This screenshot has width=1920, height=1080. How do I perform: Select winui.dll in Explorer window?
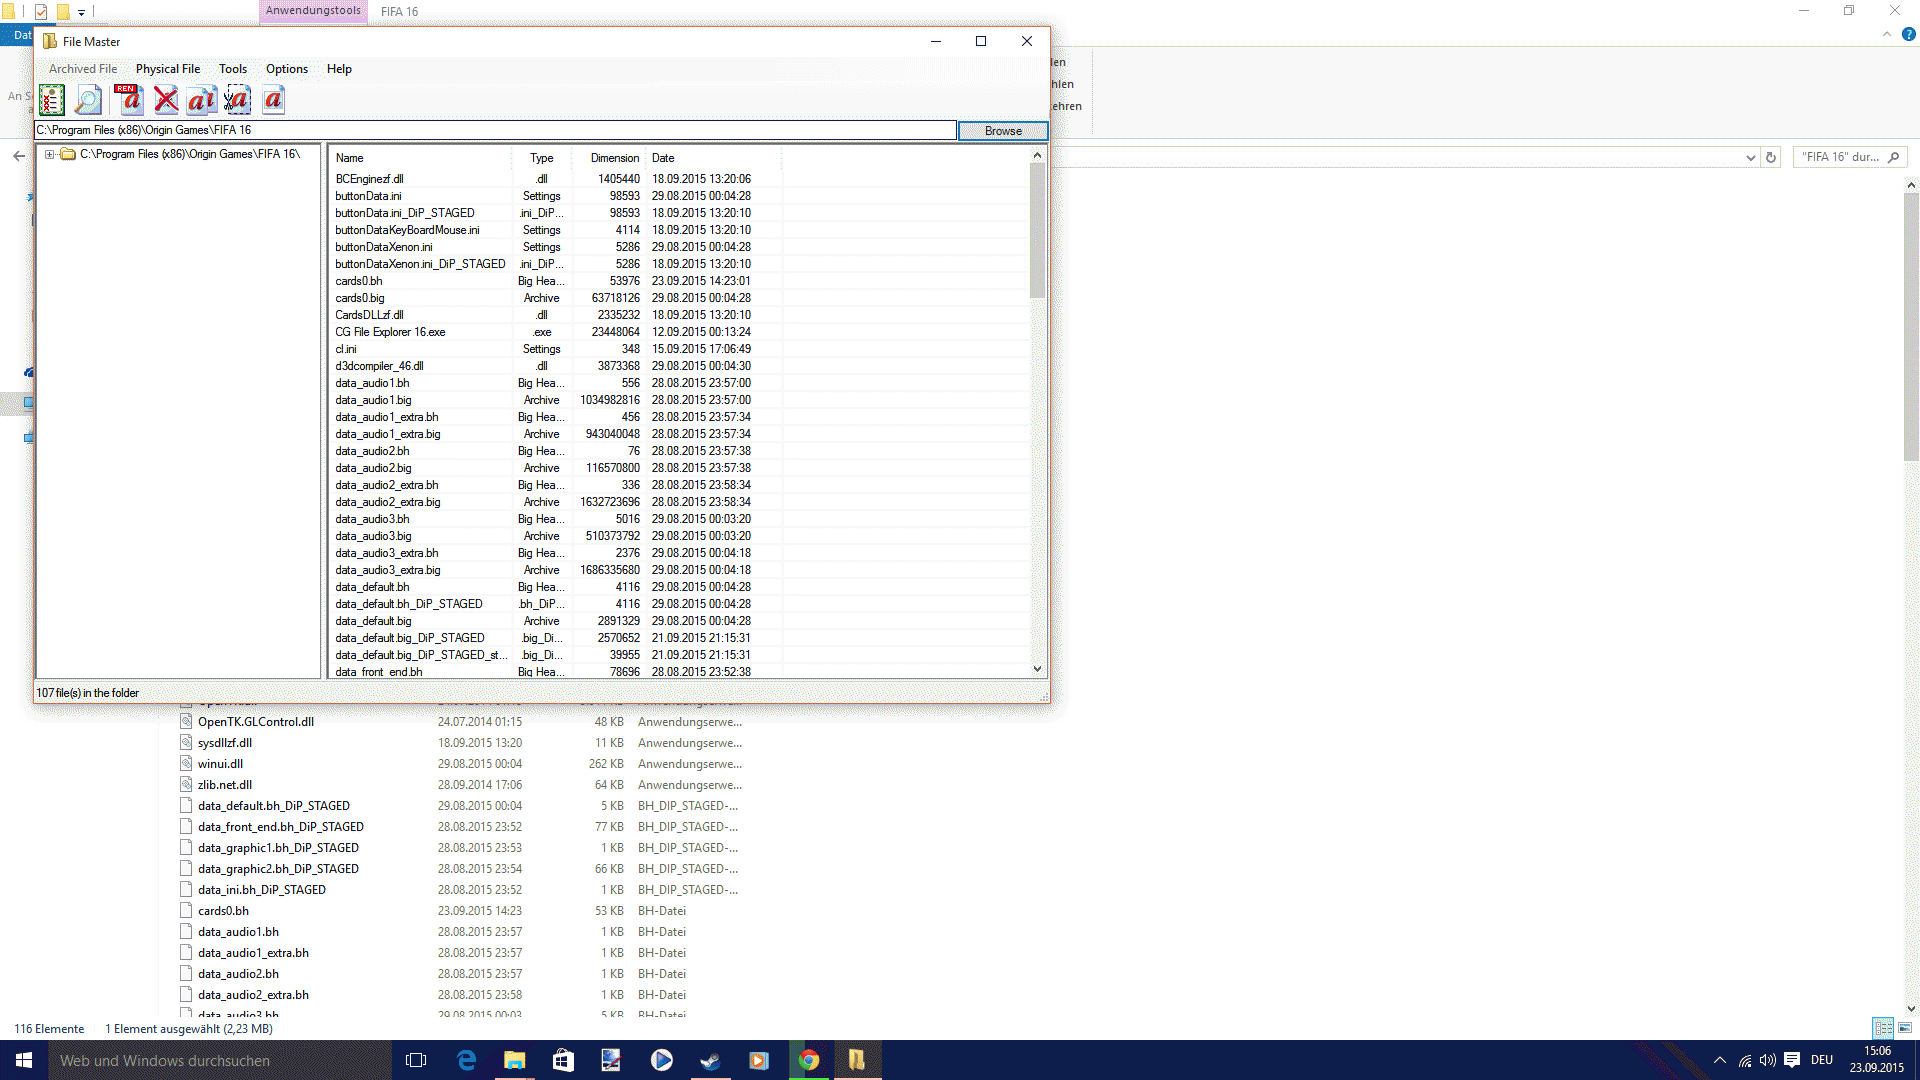pos(220,764)
